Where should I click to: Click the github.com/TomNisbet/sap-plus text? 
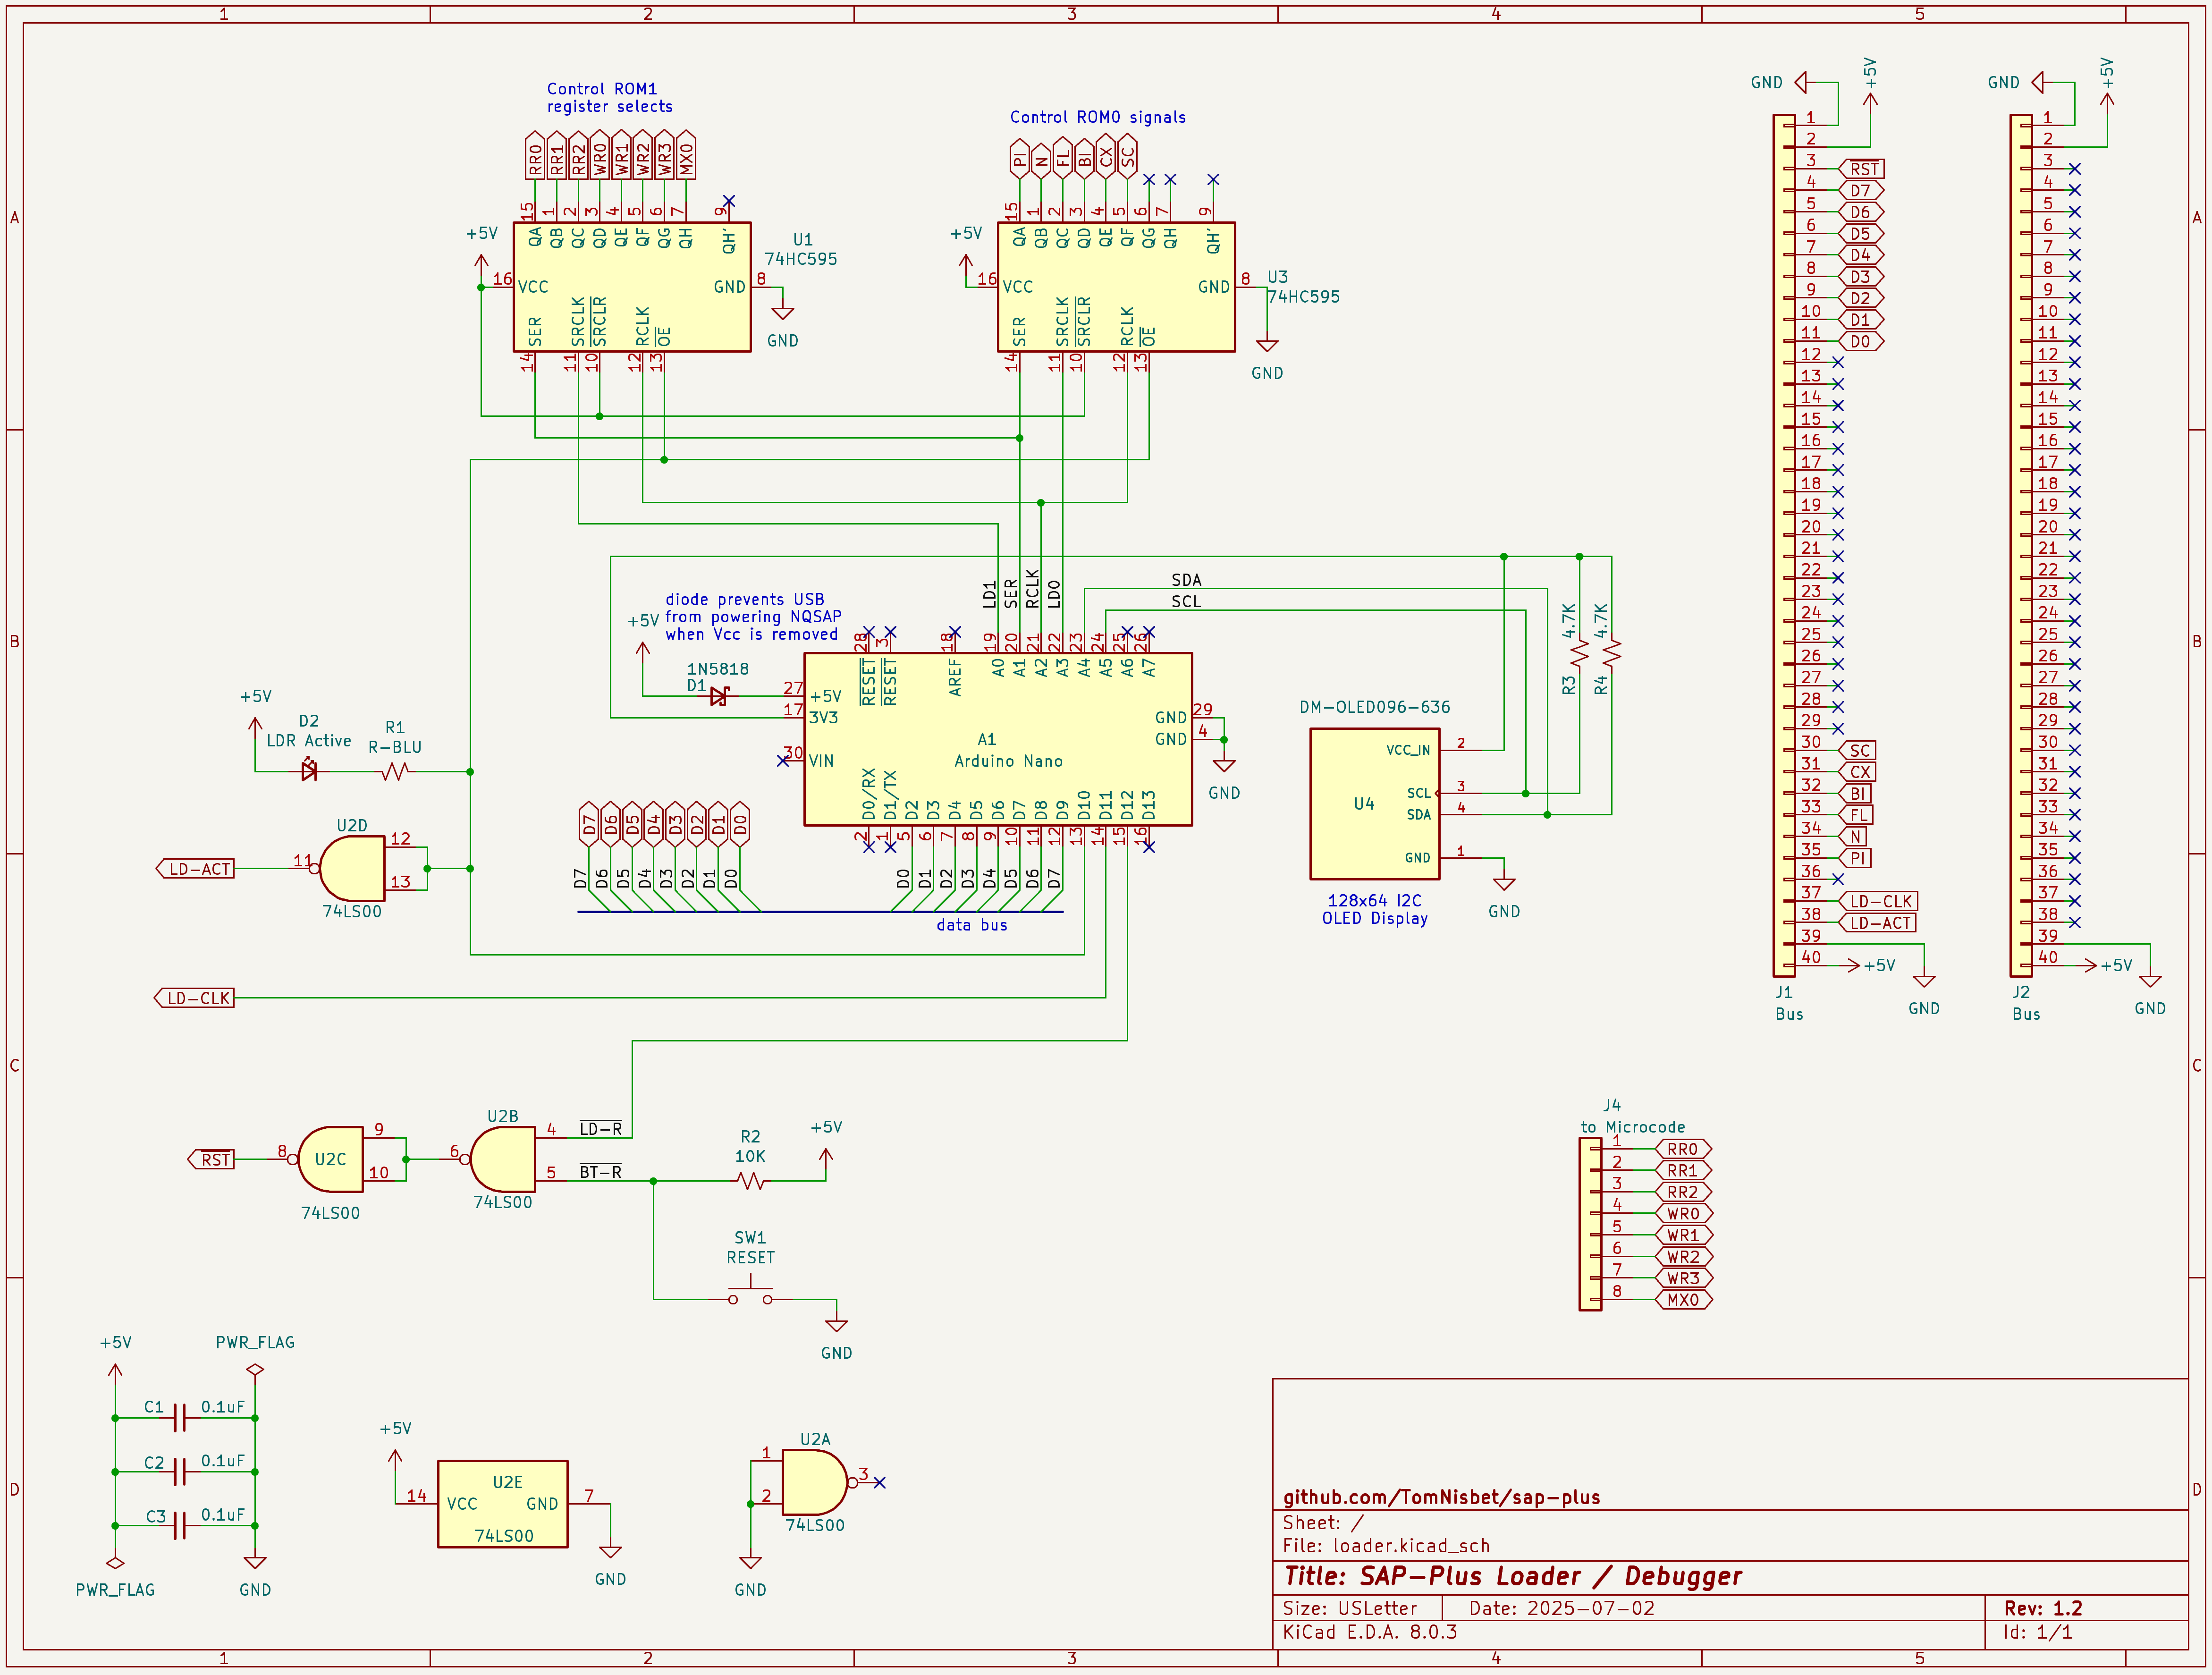click(x=1442, y=1497)
